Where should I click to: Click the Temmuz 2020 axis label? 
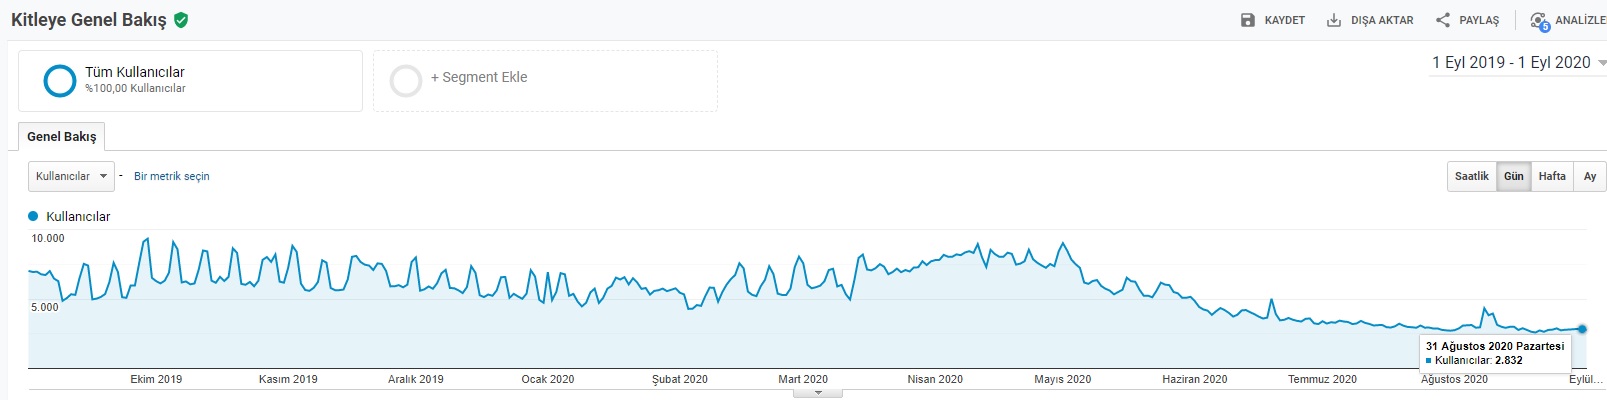(1322, 379)
